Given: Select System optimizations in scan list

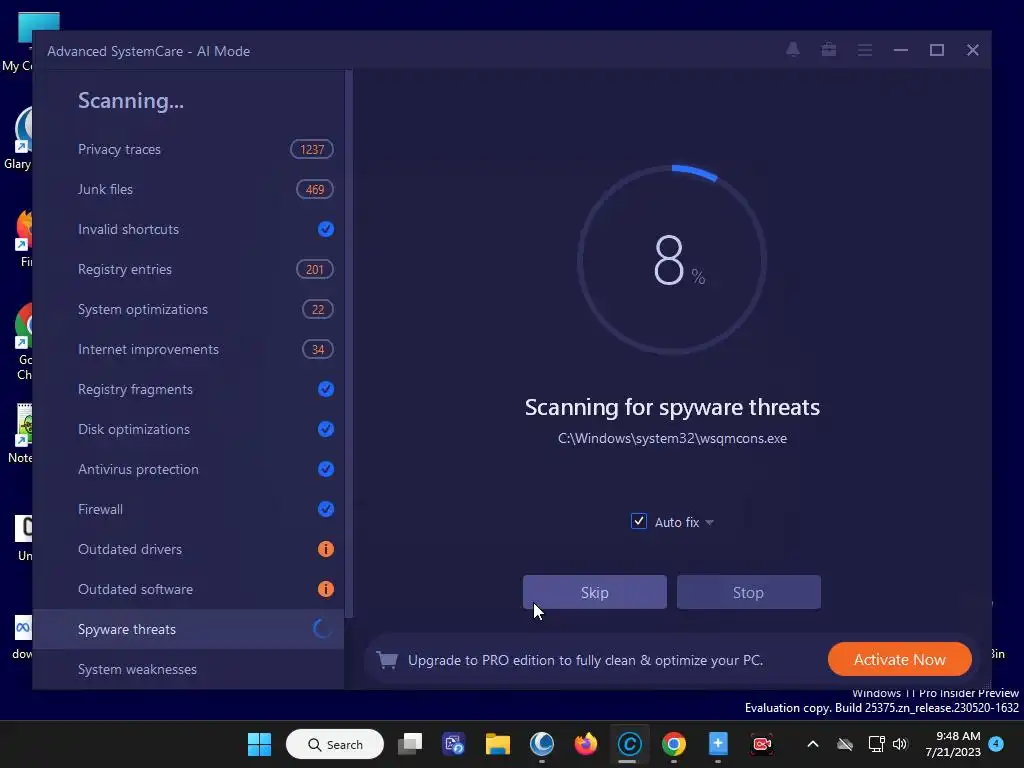Looking at the screenshot, I should pos(188,310).
